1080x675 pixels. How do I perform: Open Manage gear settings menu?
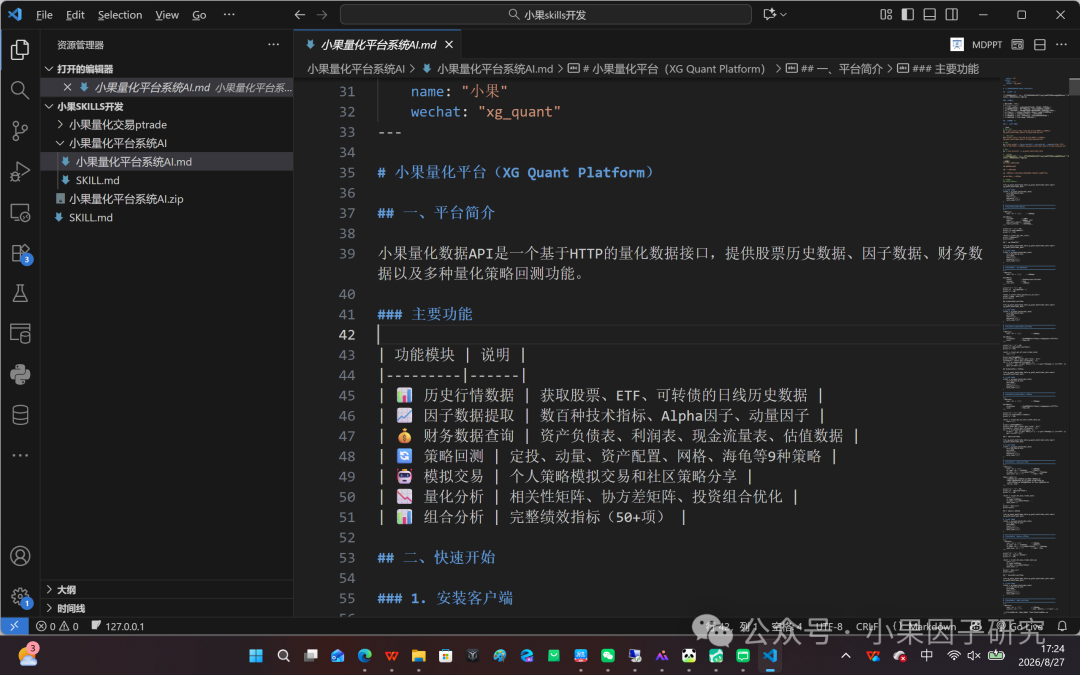20,596
